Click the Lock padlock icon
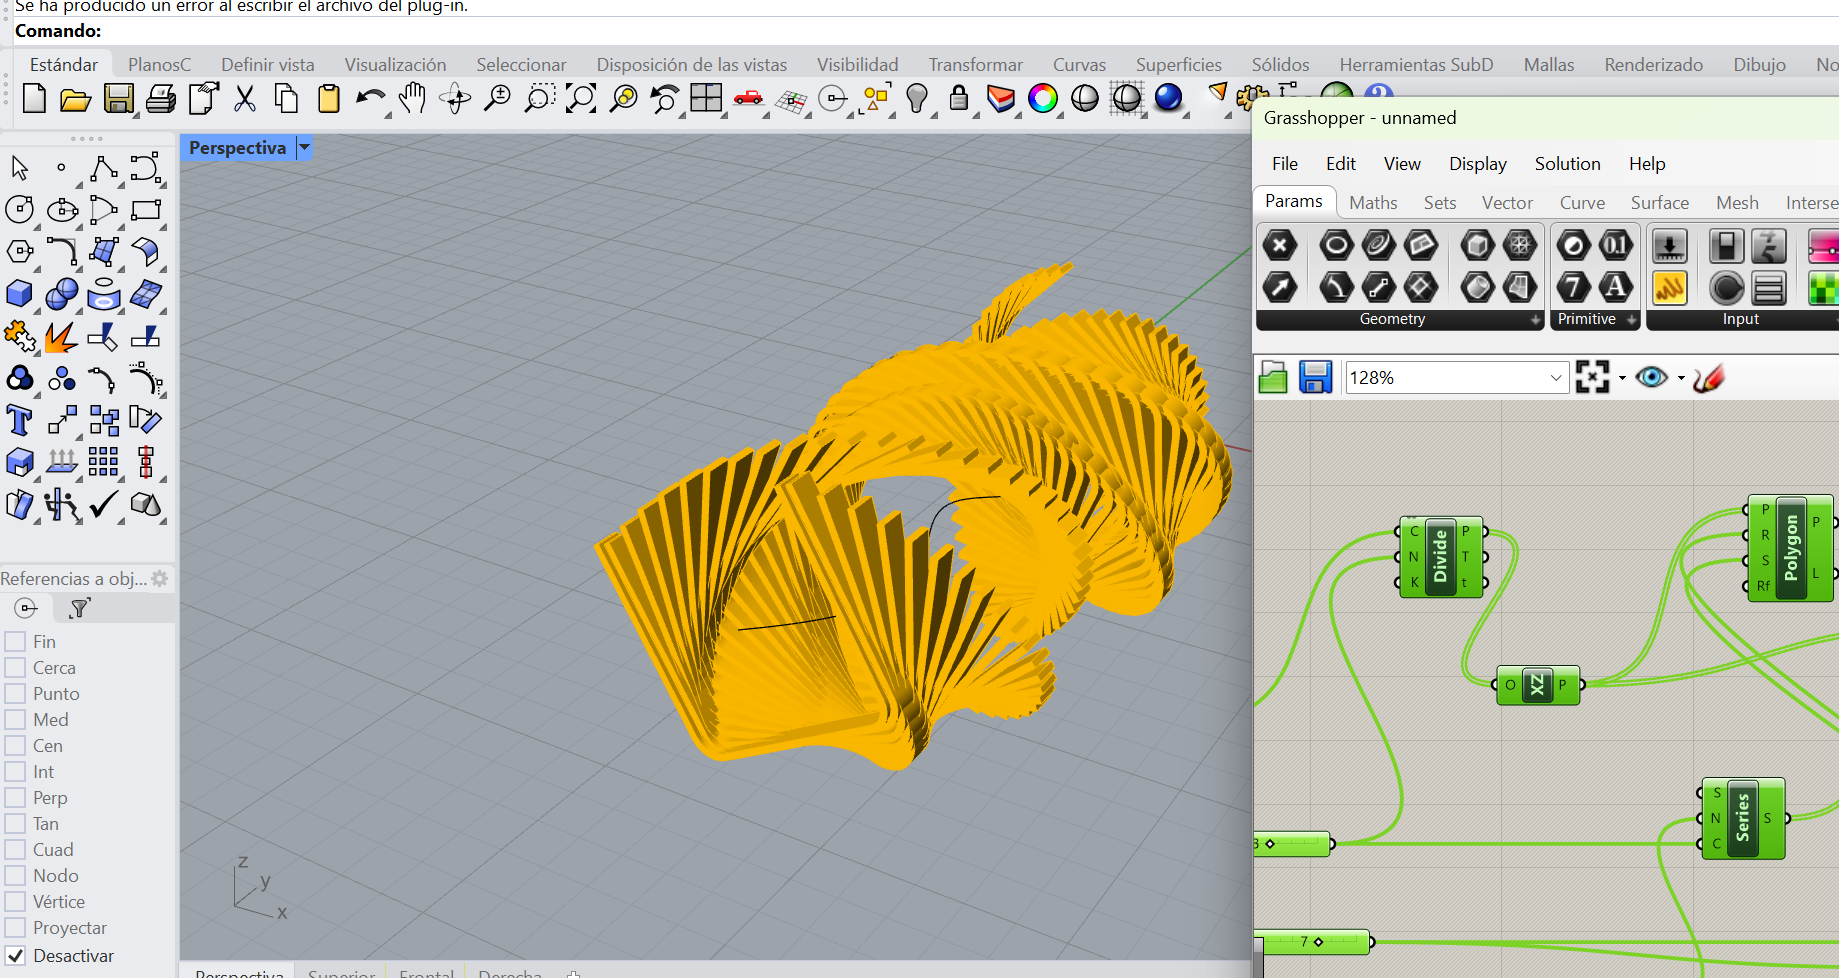The width and height of the screenshot is (1839, 978). (x=958, y=99)
